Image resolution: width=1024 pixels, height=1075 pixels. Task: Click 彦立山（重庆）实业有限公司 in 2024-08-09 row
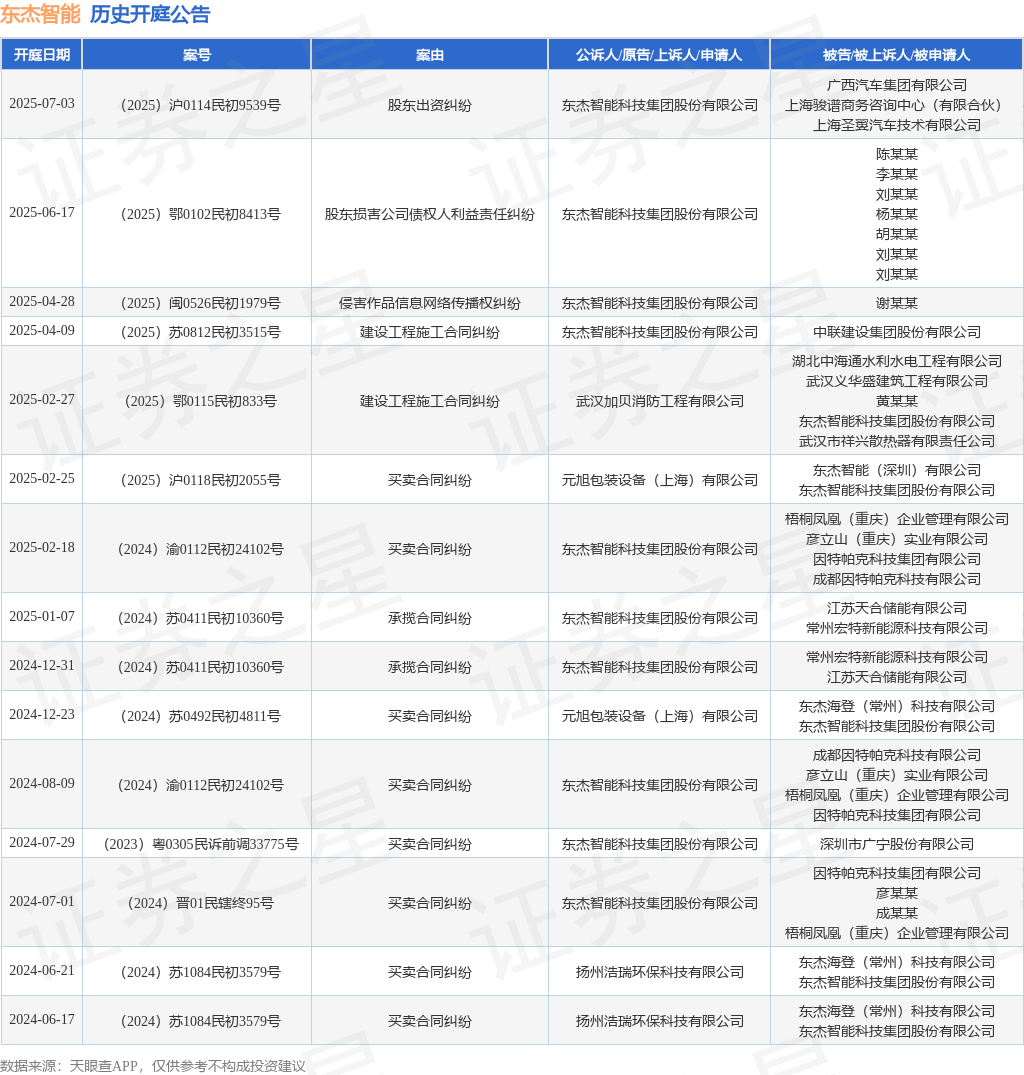(x=897, y=775)
